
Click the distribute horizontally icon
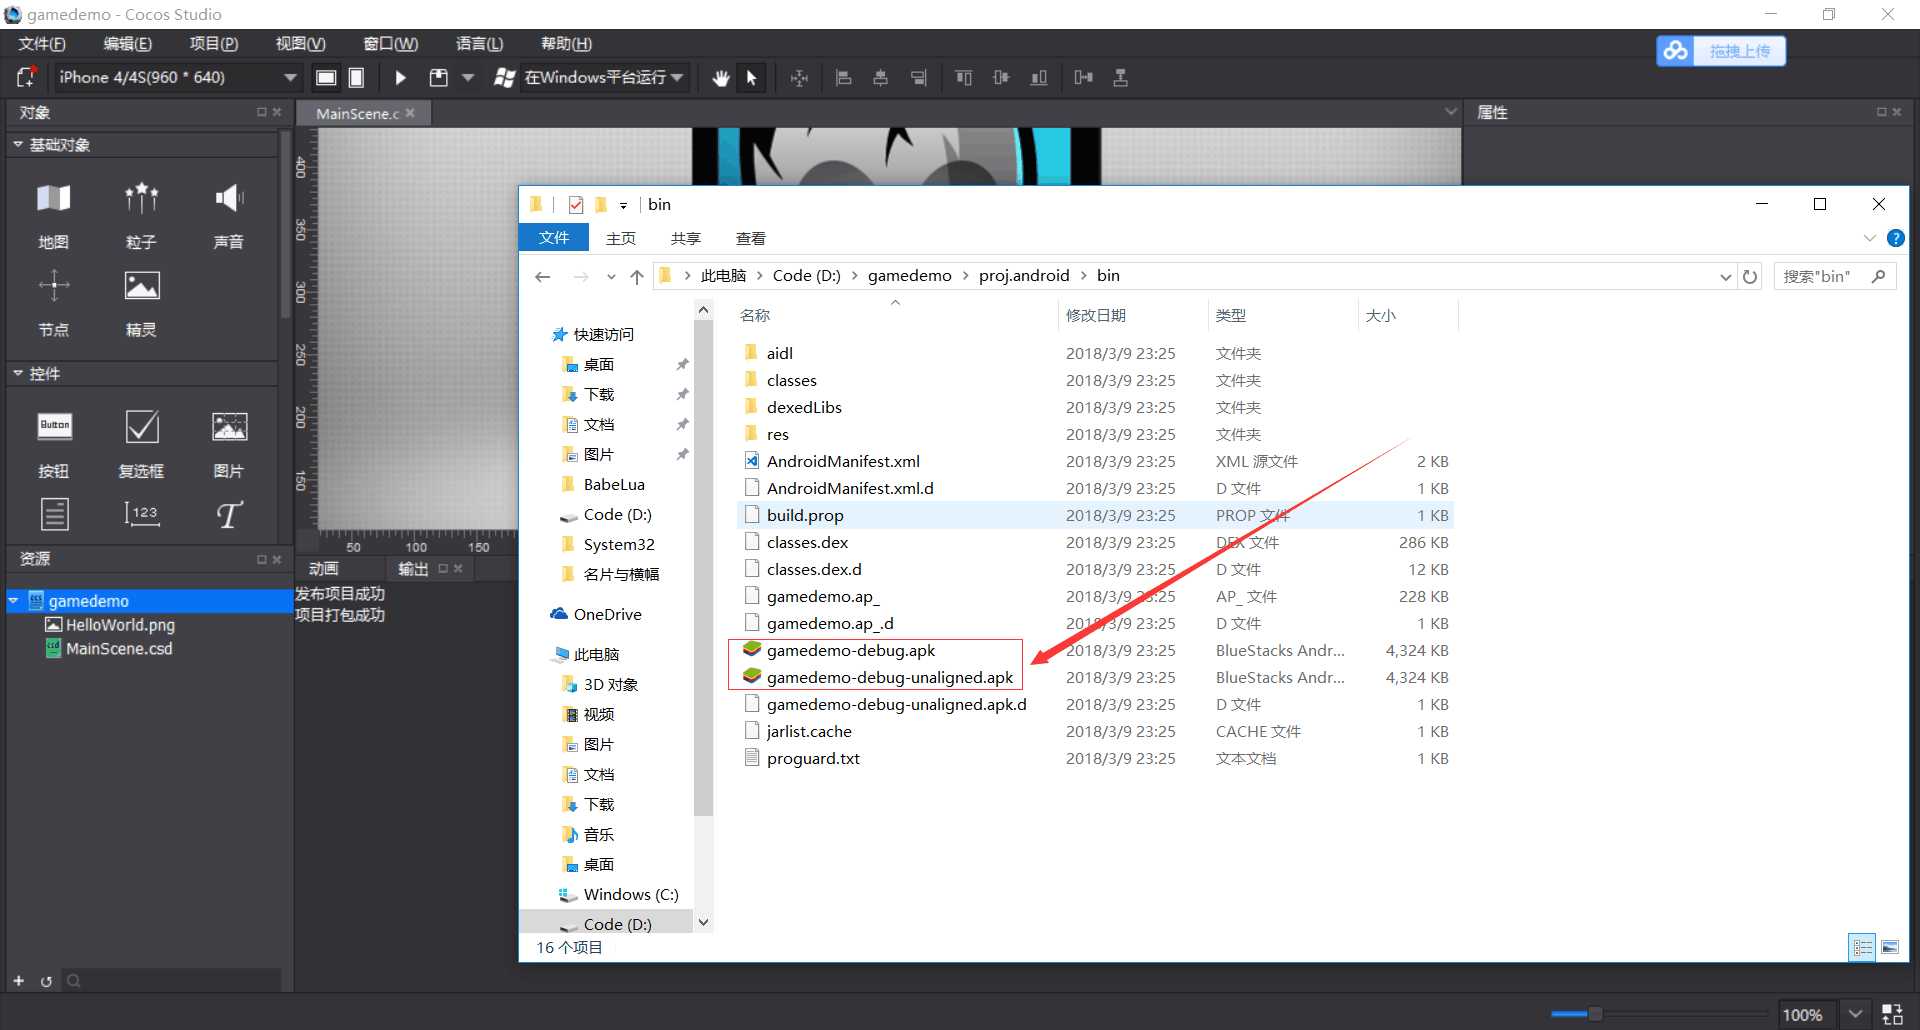(x=1083, y=77)
